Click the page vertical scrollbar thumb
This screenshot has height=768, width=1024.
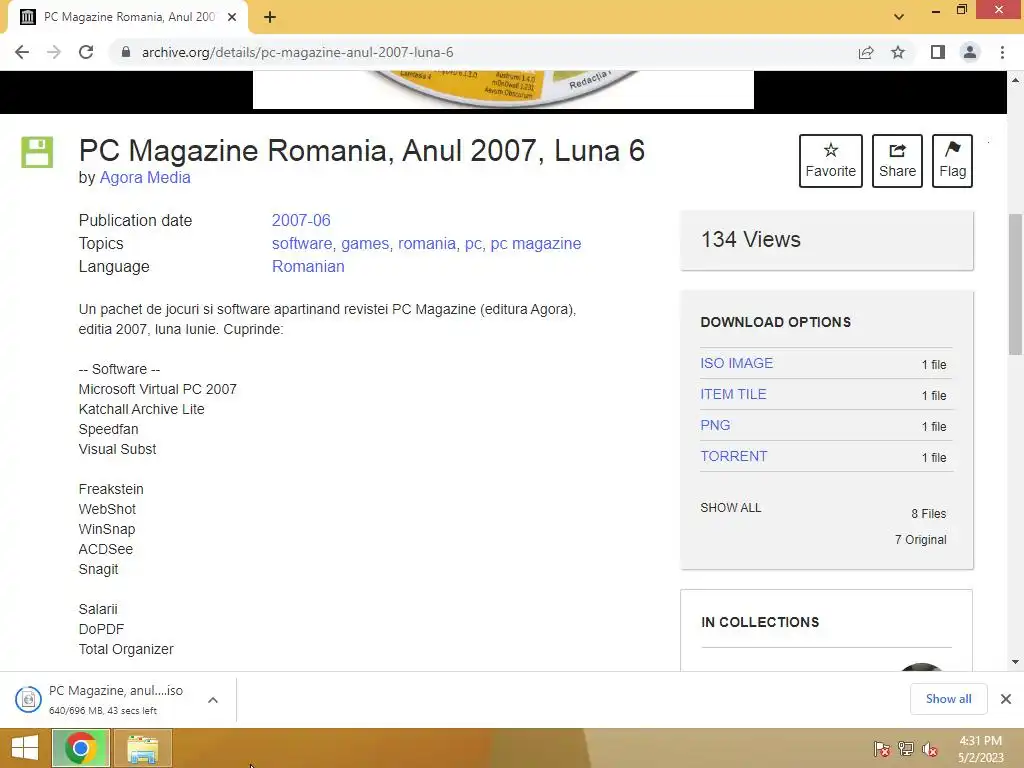(1015, 284)
